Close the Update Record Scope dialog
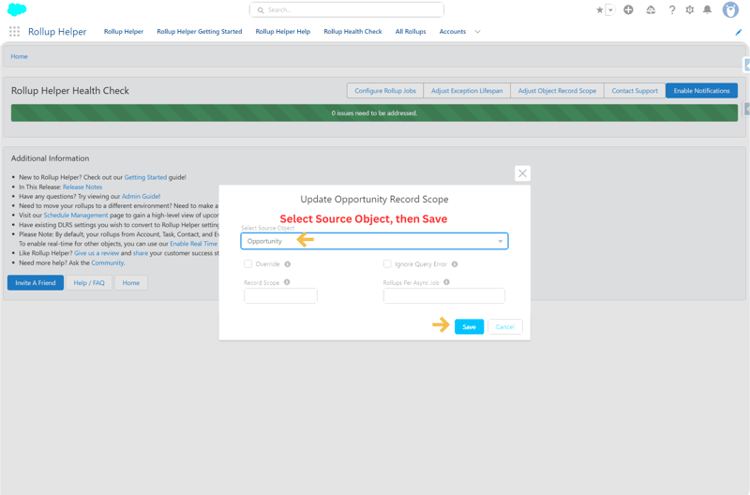 (522, 173)
